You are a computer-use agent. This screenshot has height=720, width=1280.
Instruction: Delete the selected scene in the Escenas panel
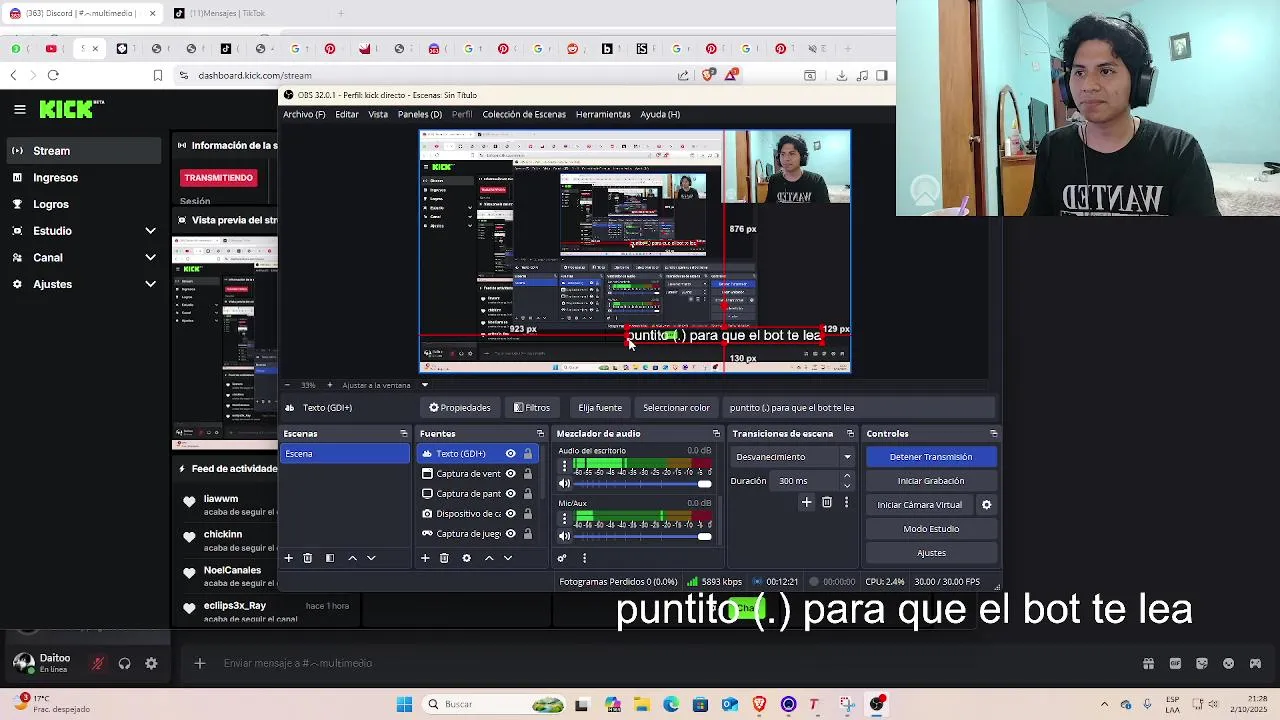(308, 558)
